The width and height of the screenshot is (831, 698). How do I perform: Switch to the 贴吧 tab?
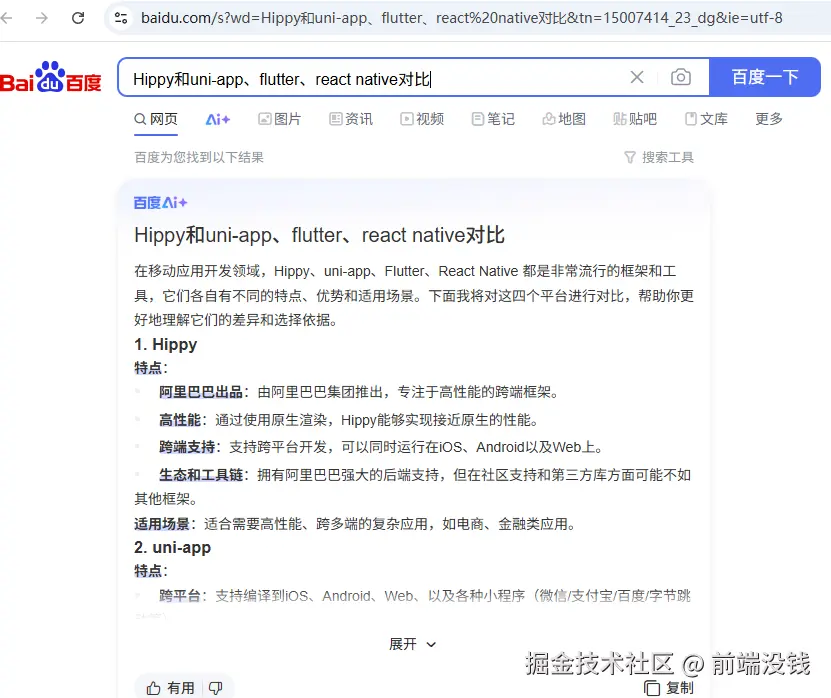tap(635, 119)
